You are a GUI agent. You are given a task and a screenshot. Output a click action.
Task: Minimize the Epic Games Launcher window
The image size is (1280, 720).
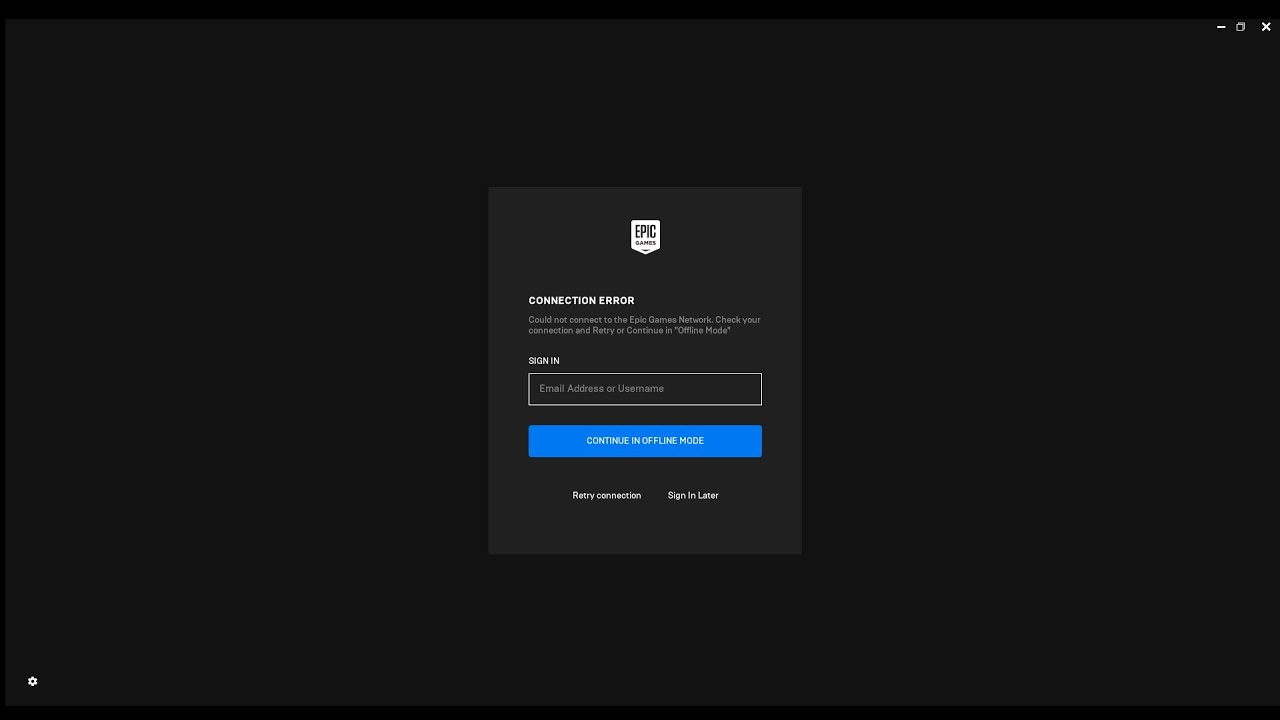tap(1221, 27)
